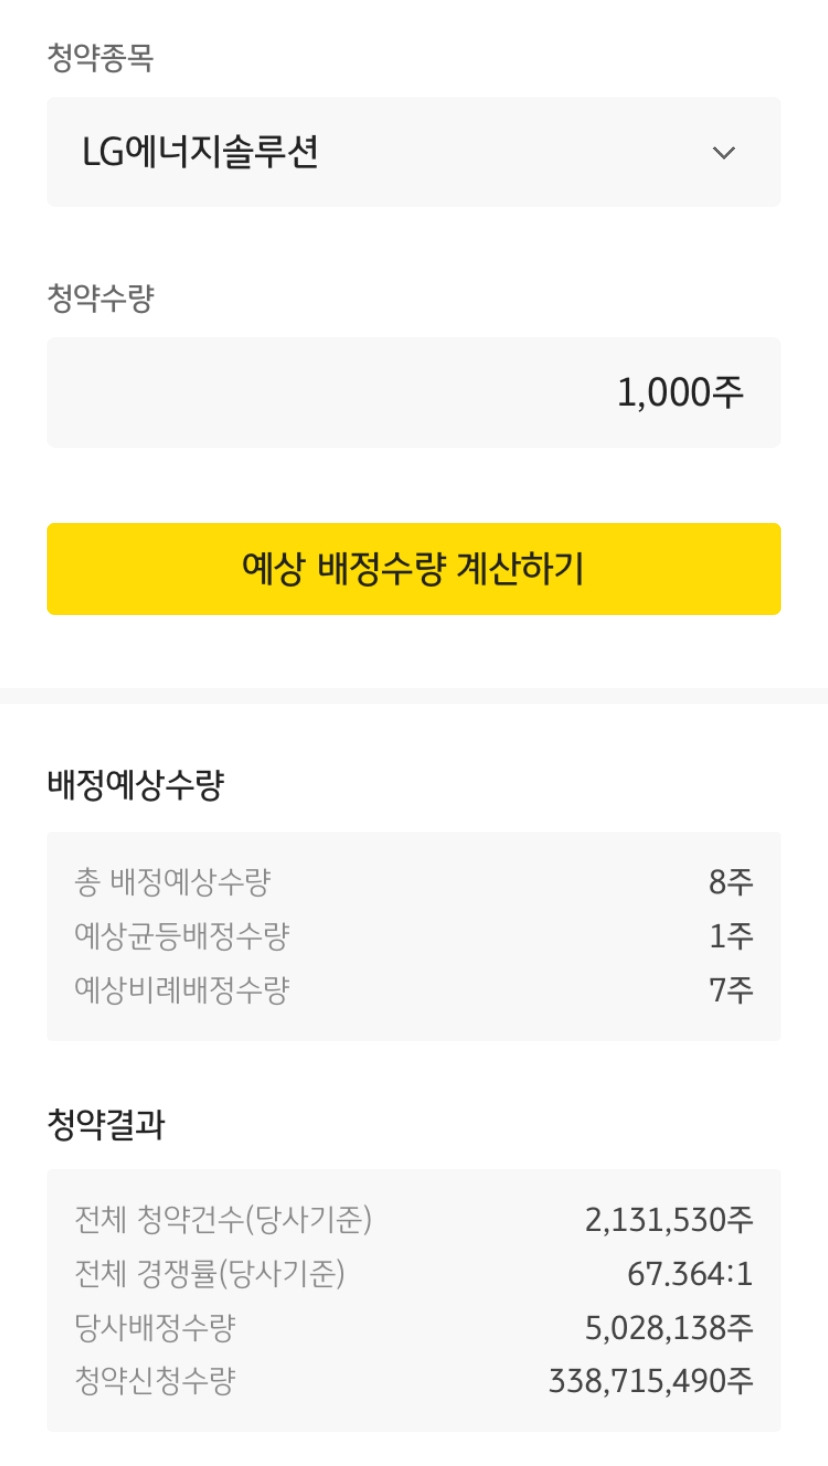Select the 1,000주 subscription quantity field
The width and height of the screenshot is (828, 1466).
pyautogui.click(x=413, y=392)
